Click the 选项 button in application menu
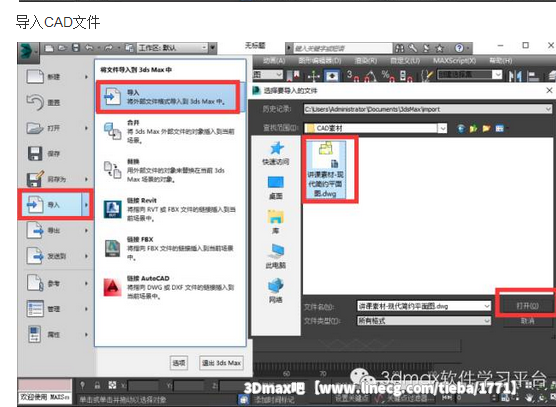 (178, 363)
